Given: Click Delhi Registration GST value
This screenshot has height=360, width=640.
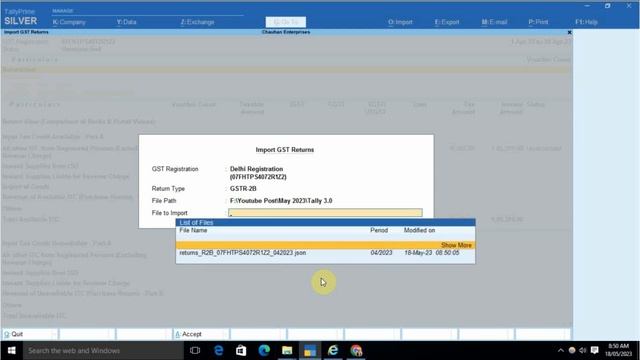Looking at the screenshot, I should (x=258, y=173).
